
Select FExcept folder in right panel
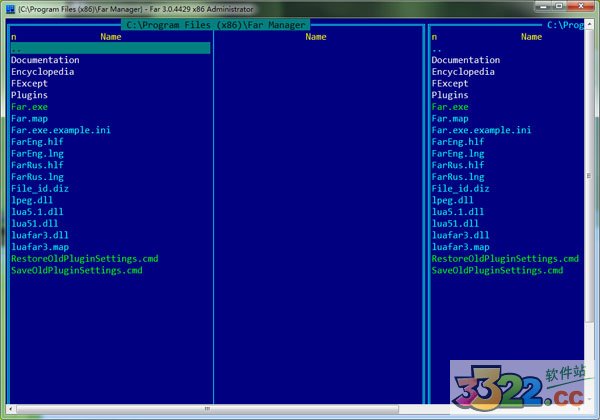pyautogui.click(x=450, y=83)
